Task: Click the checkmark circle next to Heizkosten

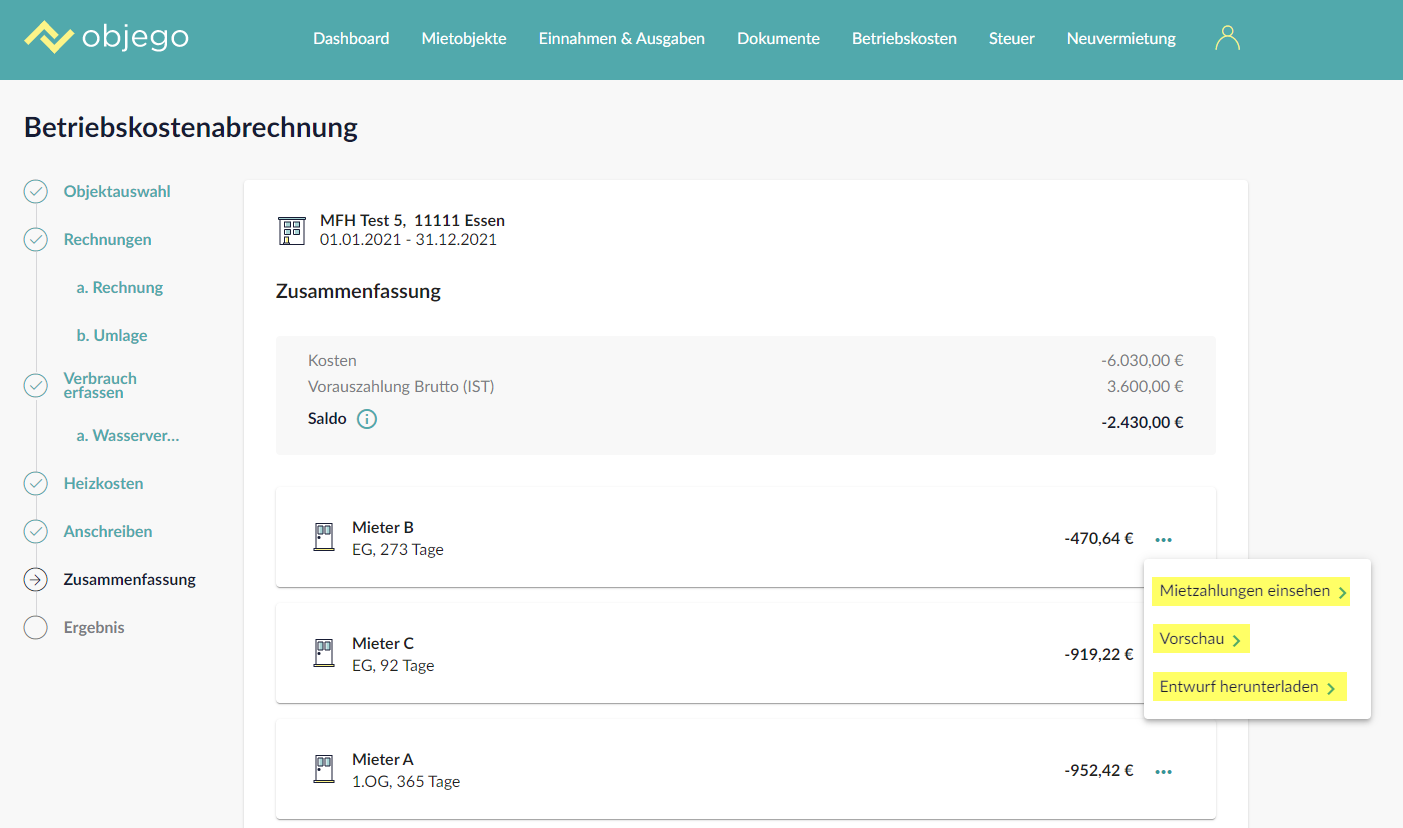Action: 36,484
